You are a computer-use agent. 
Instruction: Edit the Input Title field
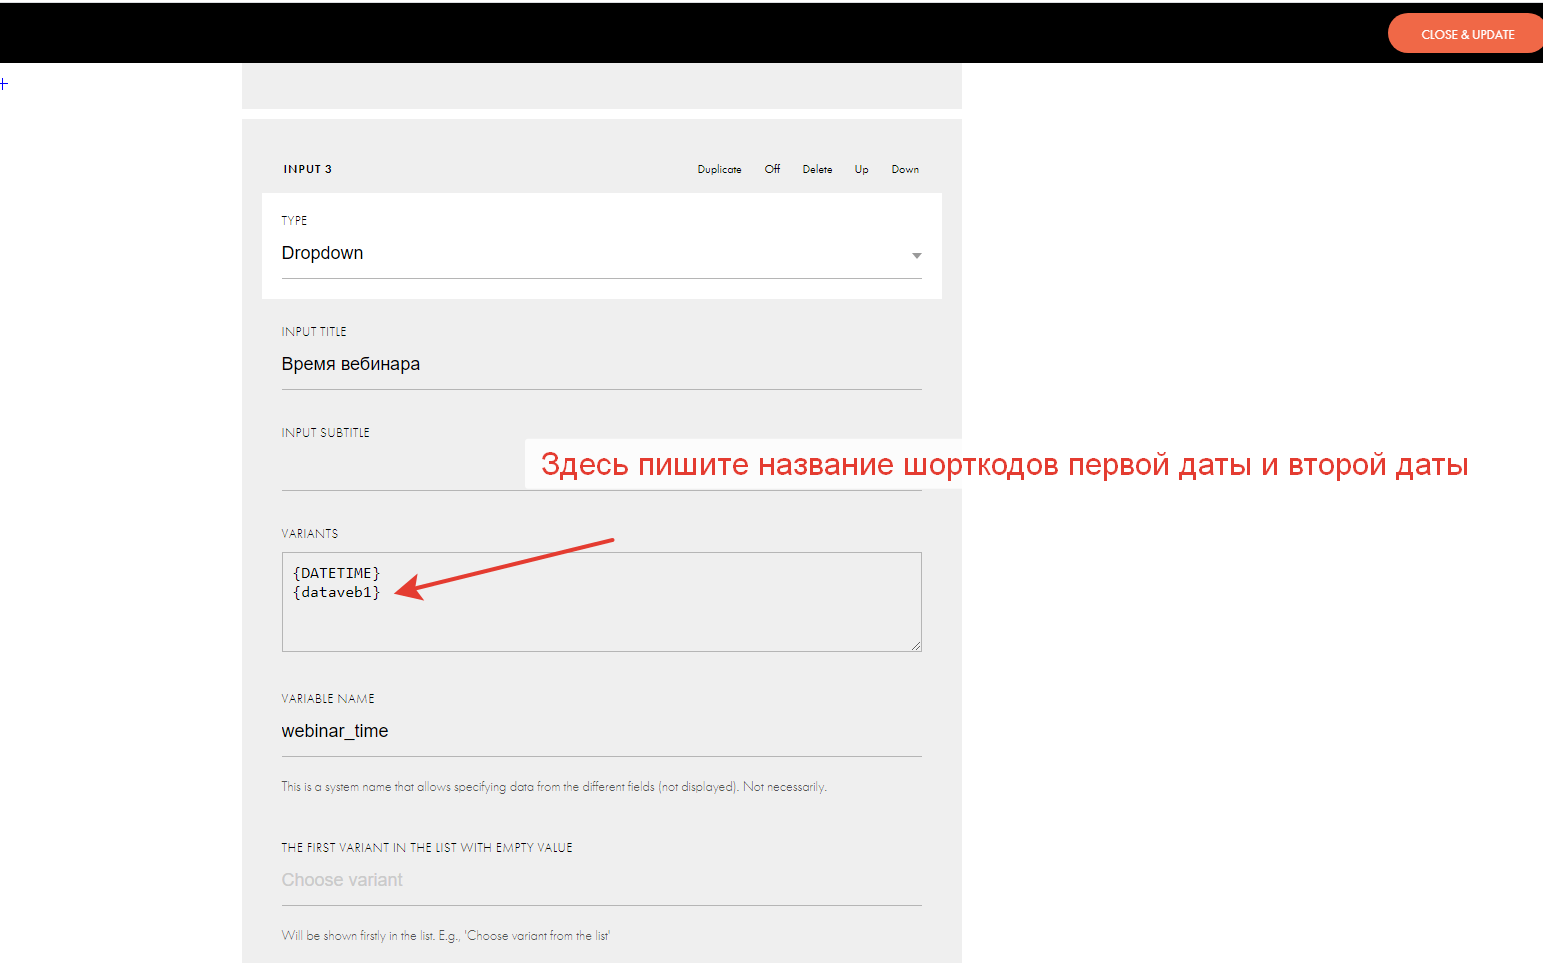click(601, 365)
